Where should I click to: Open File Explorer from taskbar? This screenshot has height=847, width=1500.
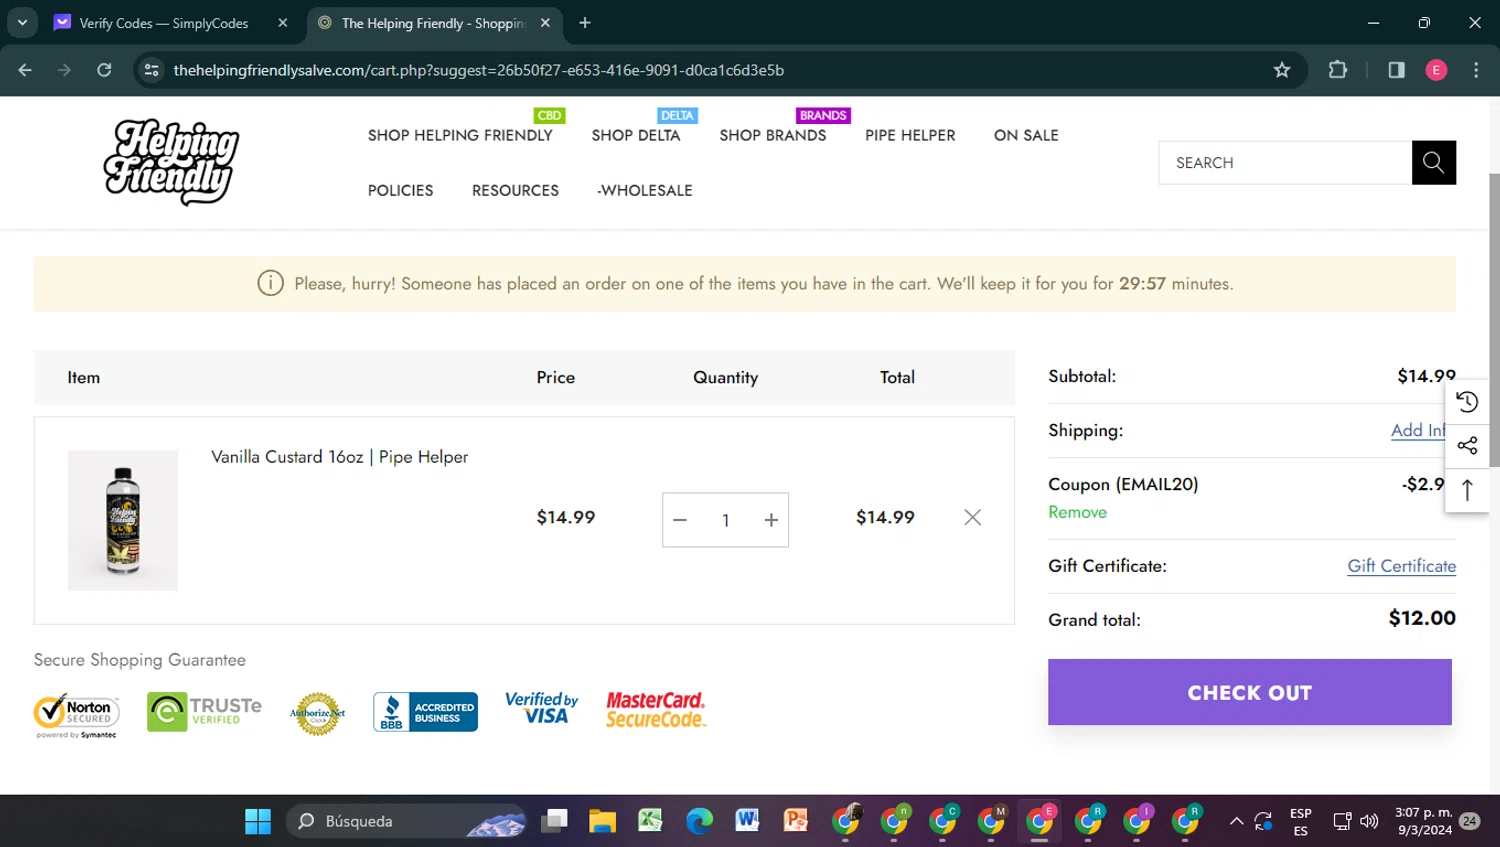click(x=602, y=821)
